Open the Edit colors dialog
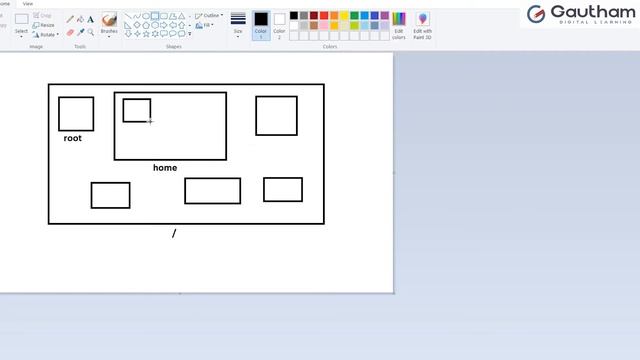This screenshot has height=360, width=640. (399, 26)
